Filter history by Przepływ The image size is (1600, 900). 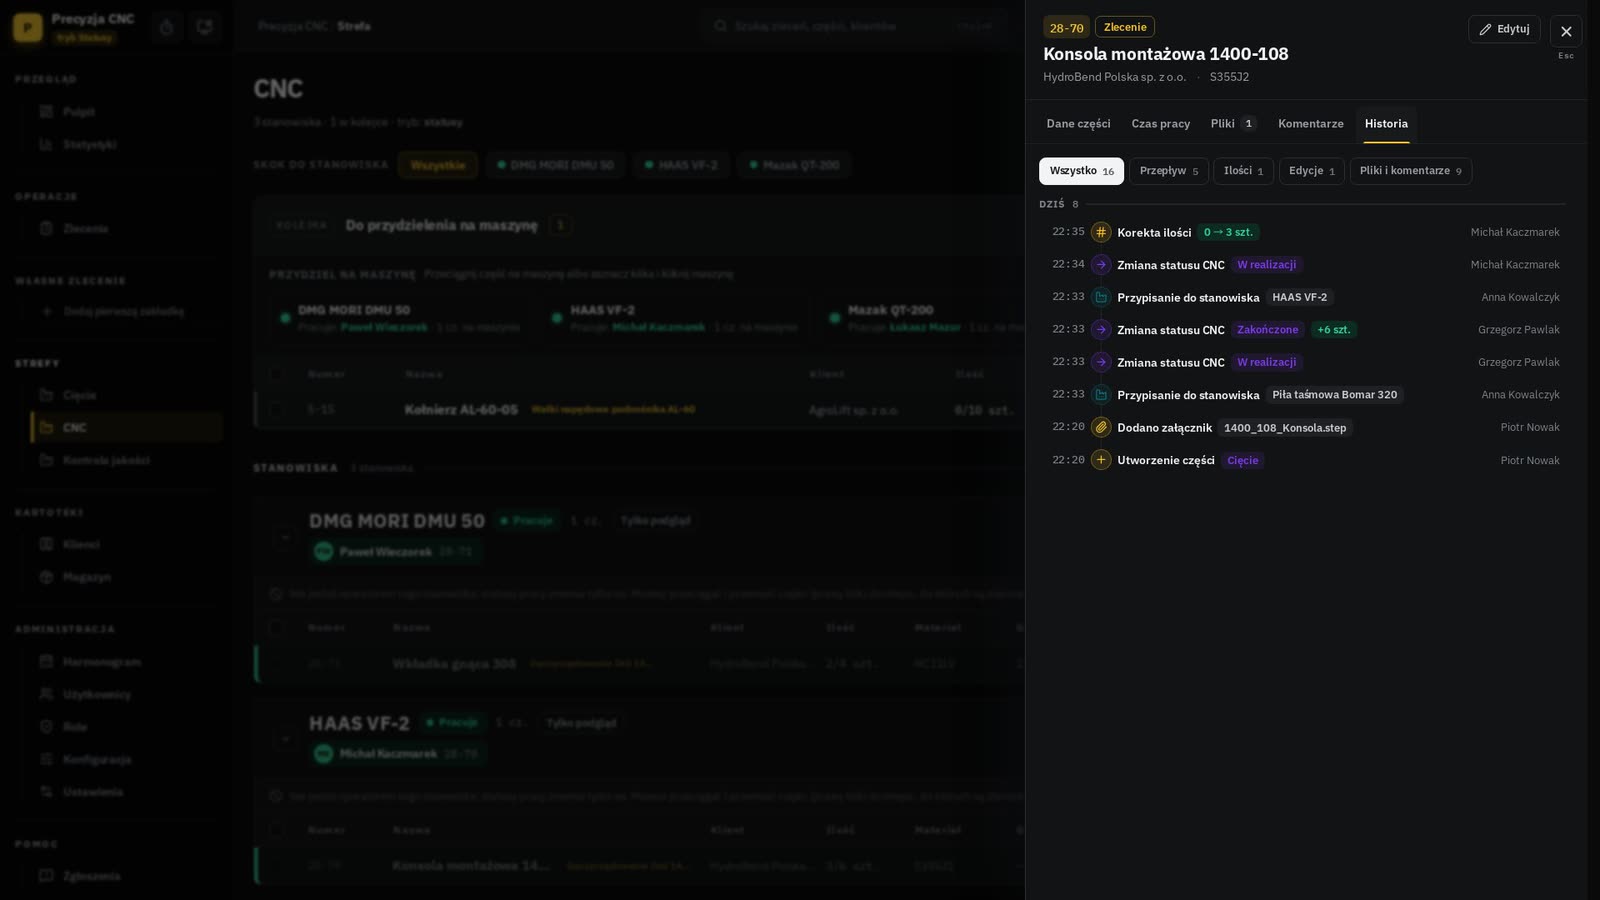[1168, 171]
